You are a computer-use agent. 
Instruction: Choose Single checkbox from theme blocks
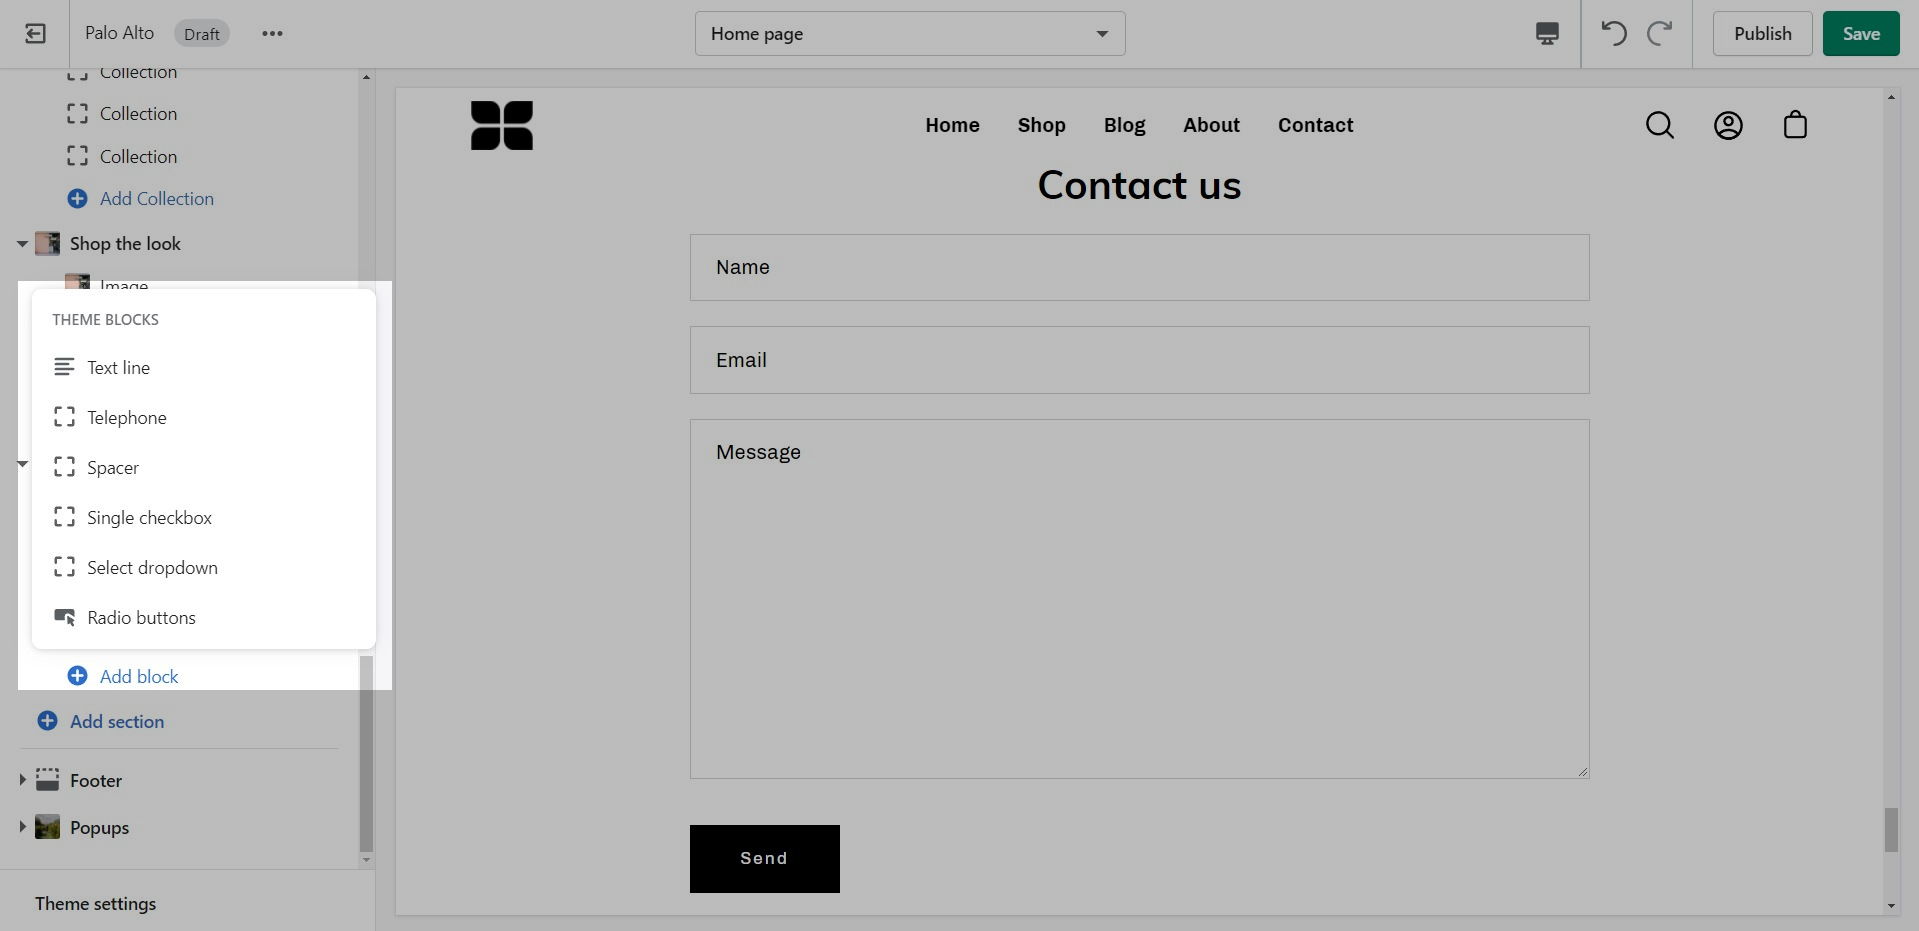149,518
